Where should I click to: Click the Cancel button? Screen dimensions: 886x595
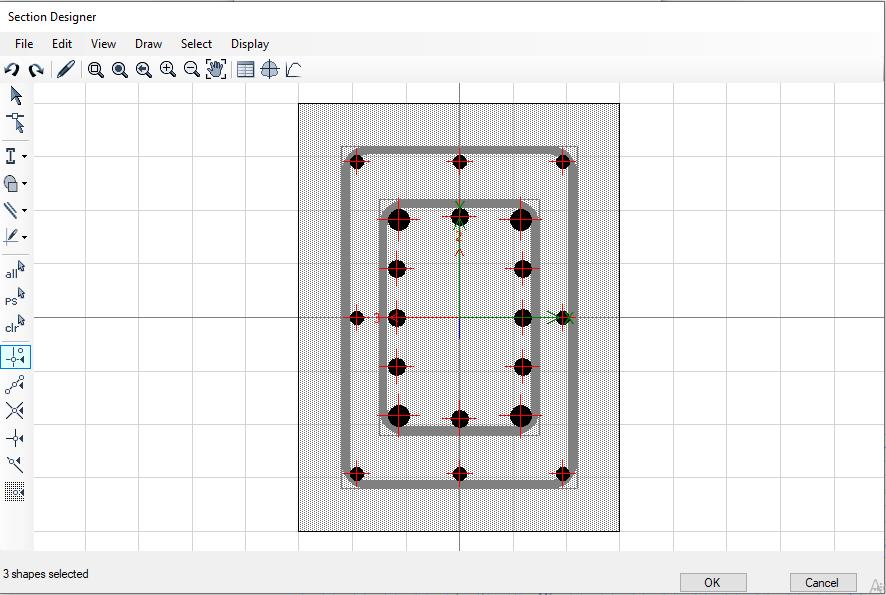(823, 583)
